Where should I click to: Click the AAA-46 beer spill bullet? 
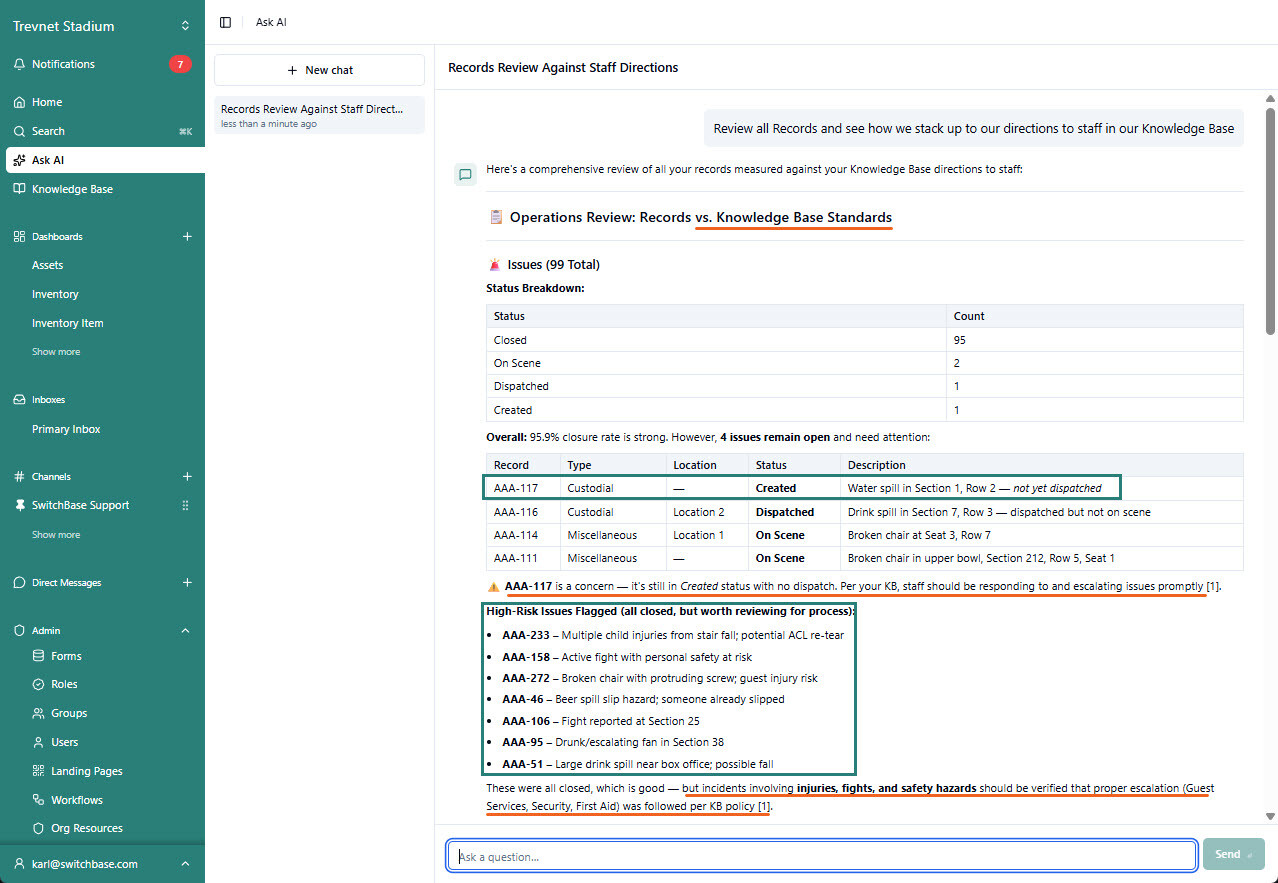click(x=643, y=699)
